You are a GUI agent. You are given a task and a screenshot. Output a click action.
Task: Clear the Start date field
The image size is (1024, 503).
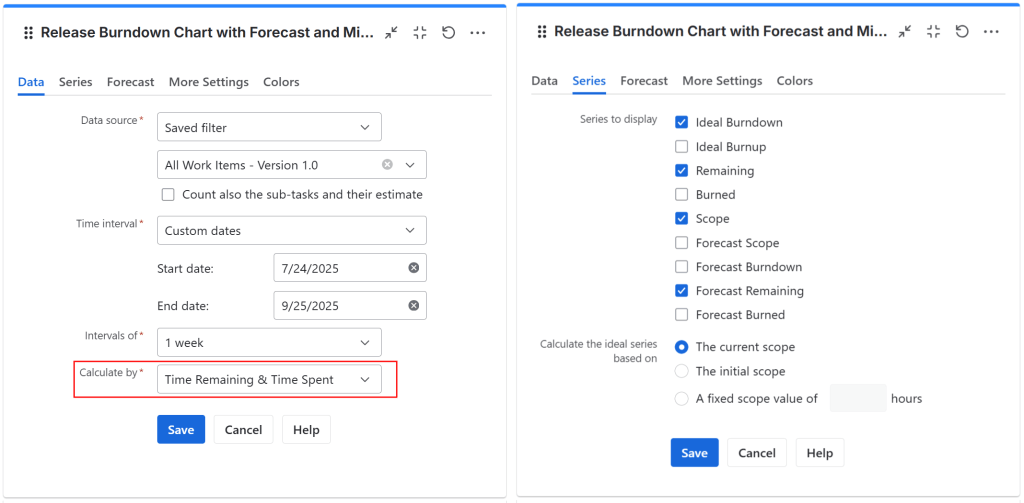[x=413, y=268]
